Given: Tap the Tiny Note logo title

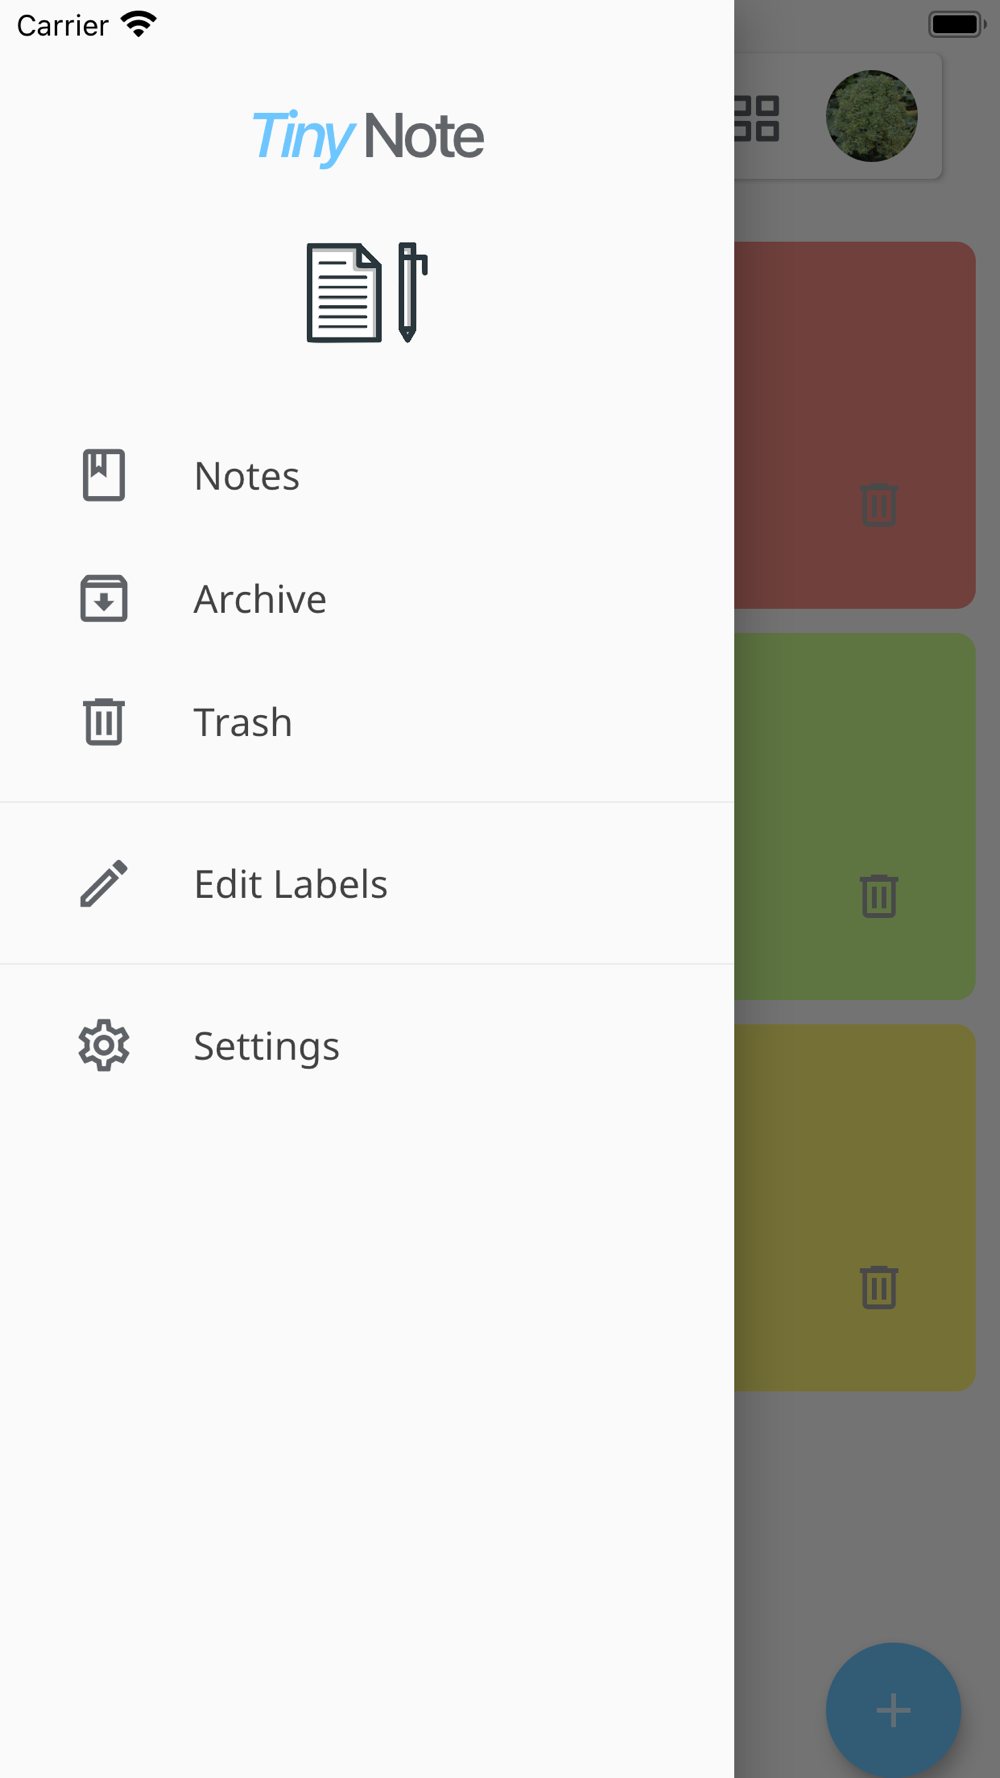Looking at the screenshot, I should [367, 136].
